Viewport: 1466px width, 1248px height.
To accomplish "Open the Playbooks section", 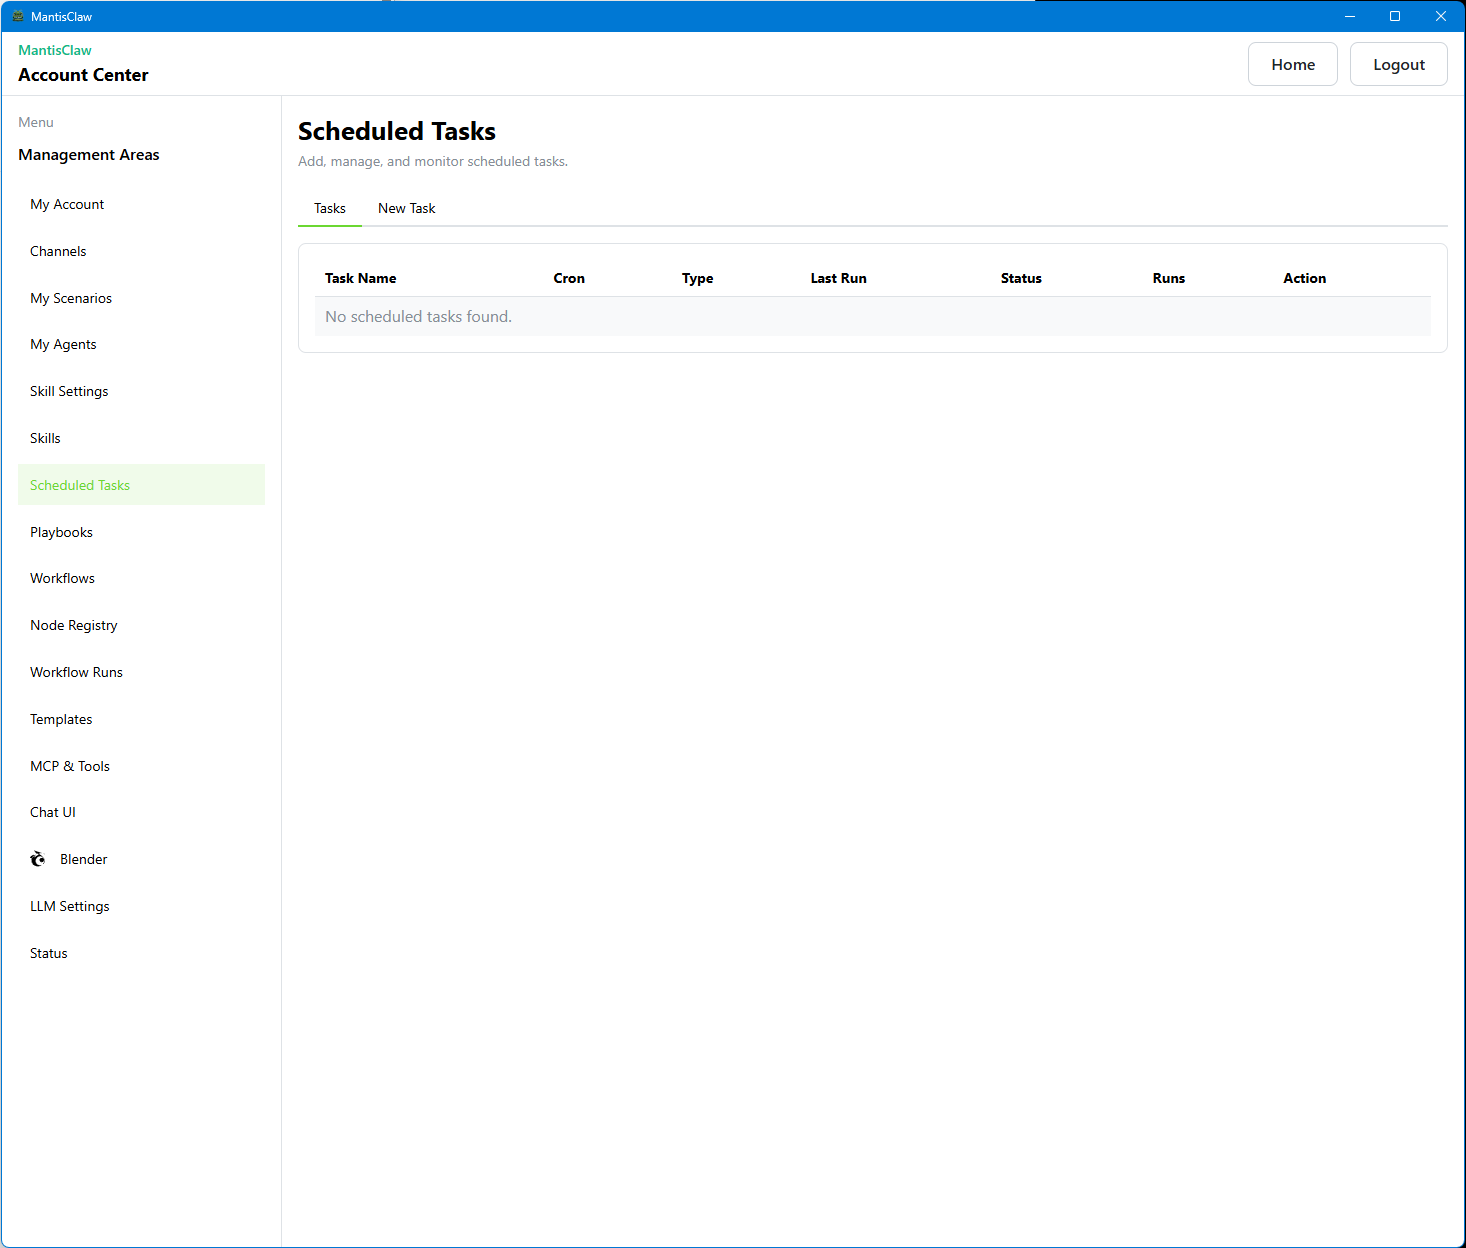I will click(61, 532).
